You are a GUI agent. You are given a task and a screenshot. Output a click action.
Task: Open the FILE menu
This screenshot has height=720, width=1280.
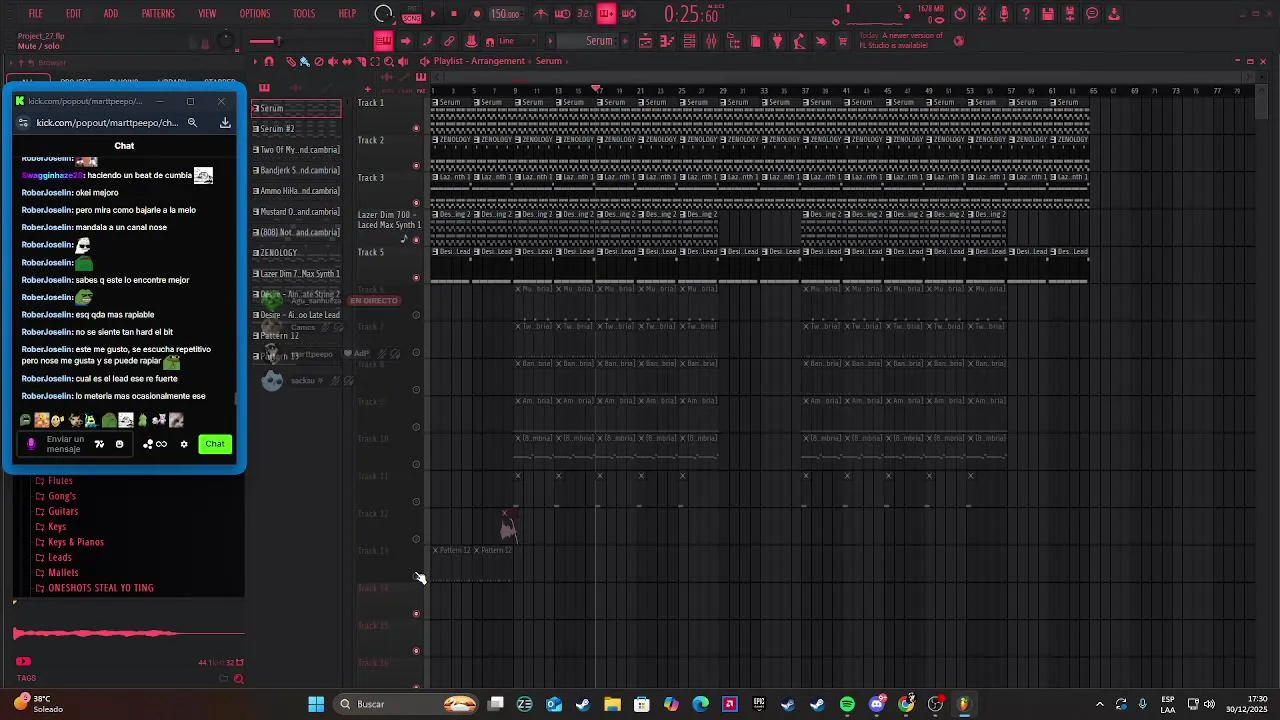[35, 14]
